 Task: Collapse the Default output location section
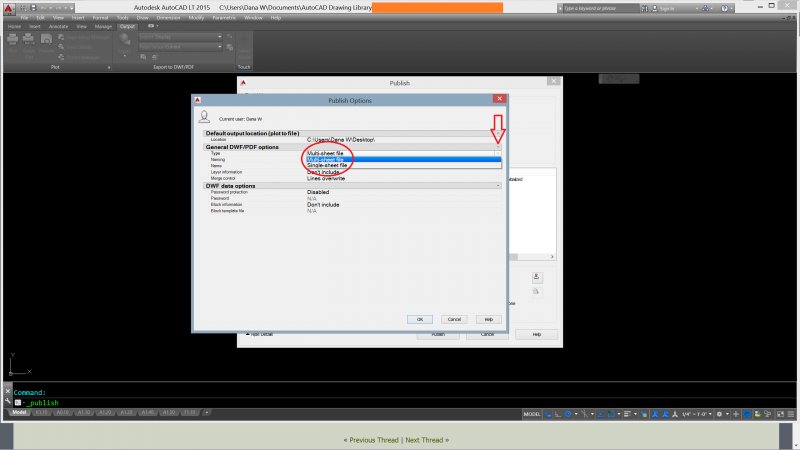coord(498,133)
